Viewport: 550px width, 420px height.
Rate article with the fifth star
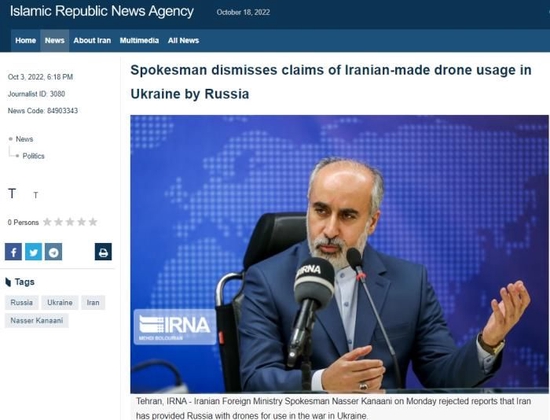93,222
